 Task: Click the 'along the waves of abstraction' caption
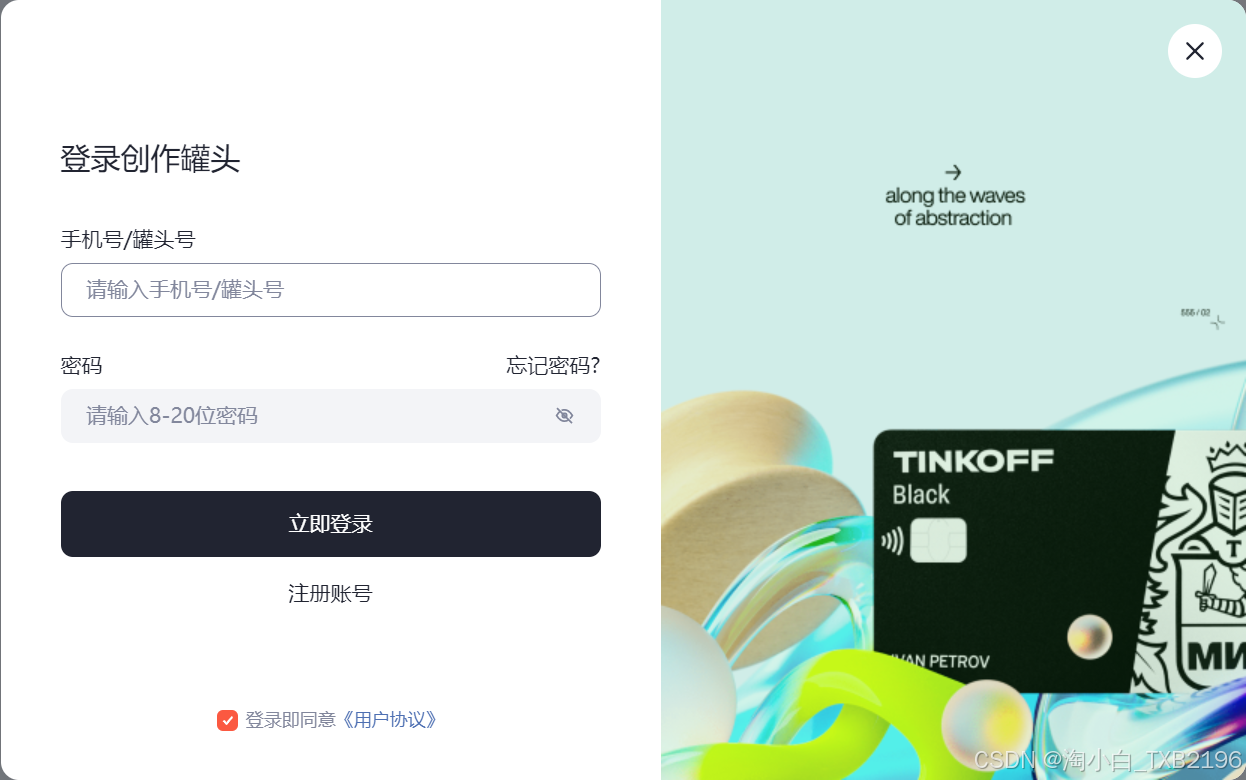[954, 207]
